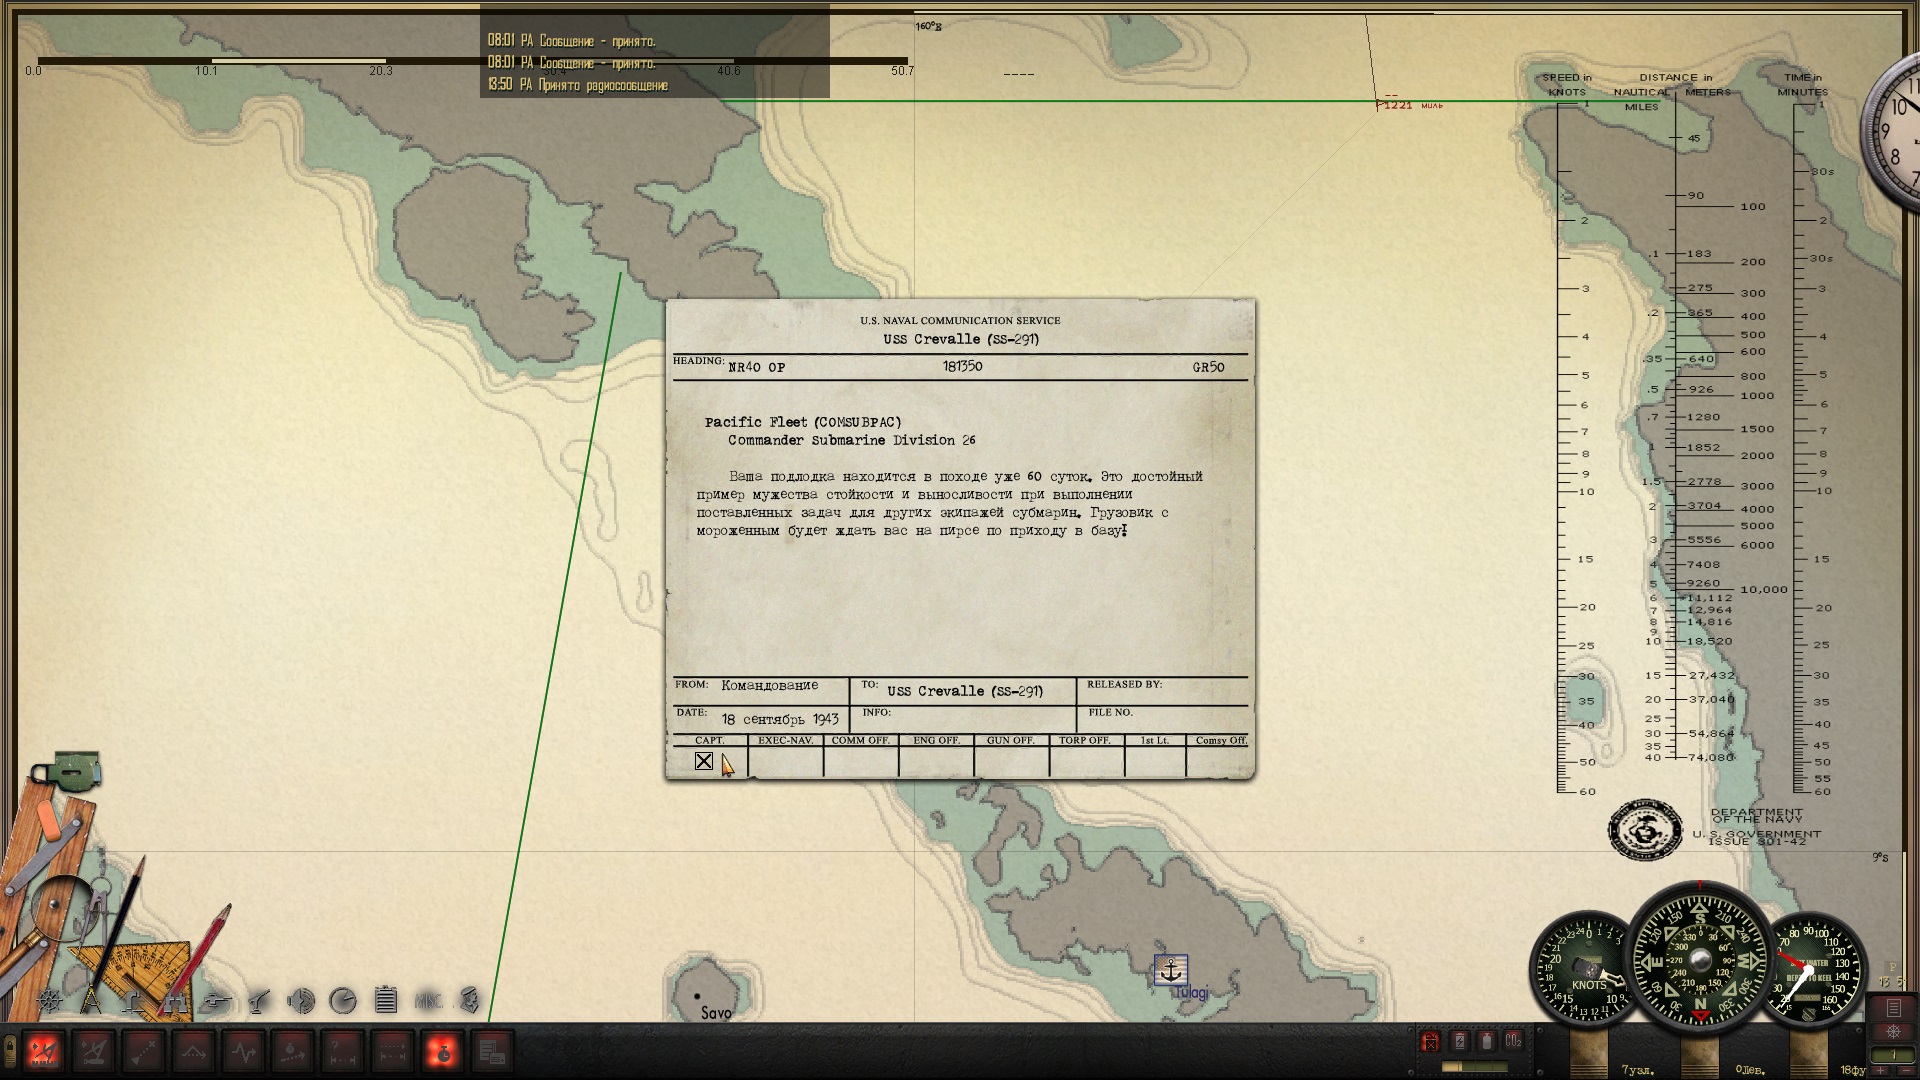Select the zigzag pattern order button
The height and width of the screenshot is (1080, 1920).
(244, 1051)
